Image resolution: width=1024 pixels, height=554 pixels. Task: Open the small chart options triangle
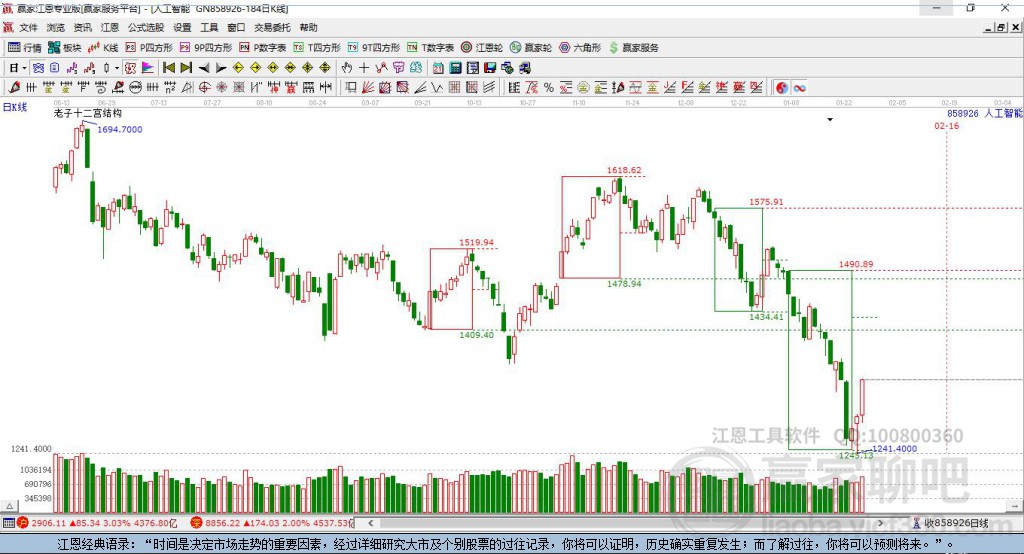[x=830, y=120]
